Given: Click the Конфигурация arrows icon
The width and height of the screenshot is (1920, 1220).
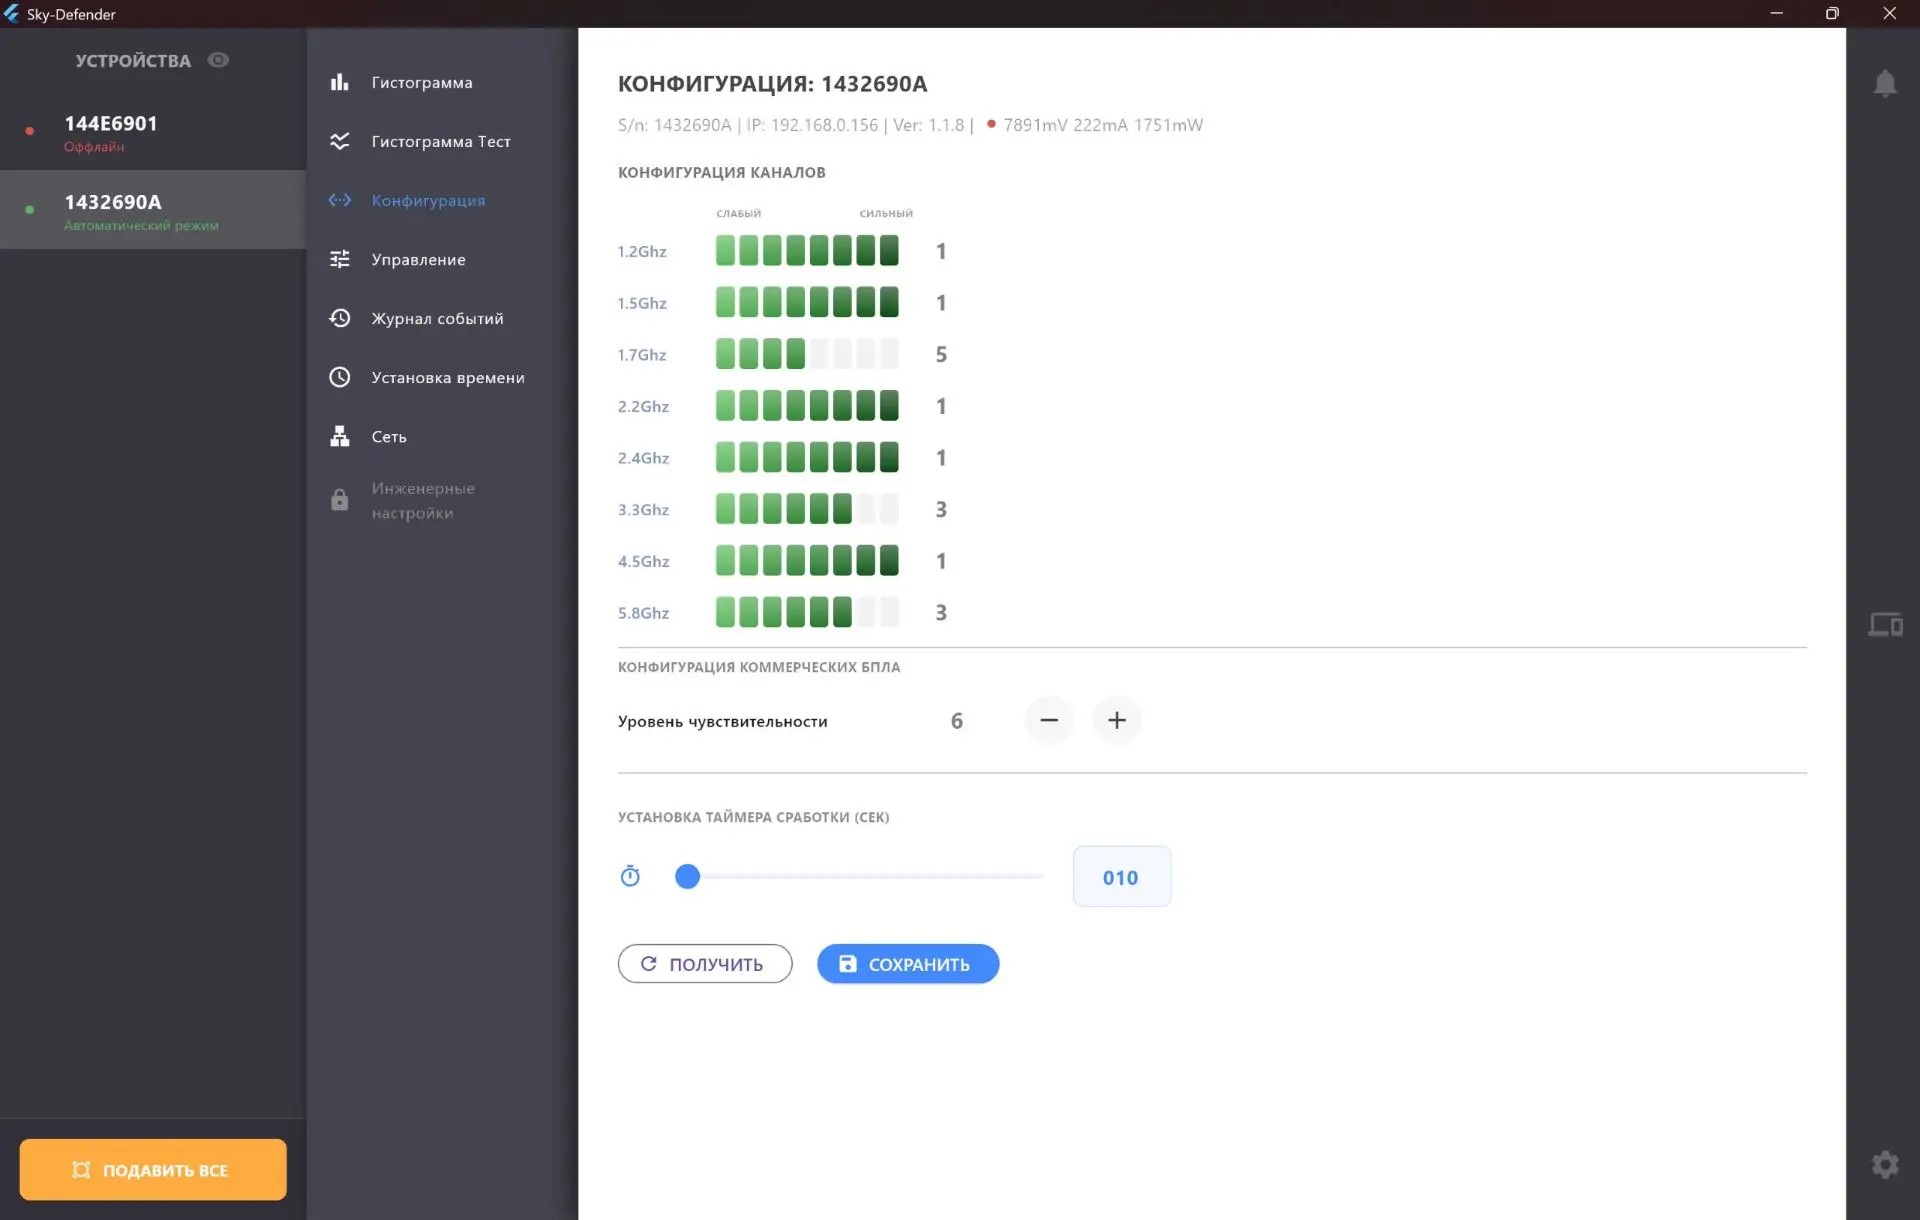Looking at the screenshot, I should pos(340,200).
